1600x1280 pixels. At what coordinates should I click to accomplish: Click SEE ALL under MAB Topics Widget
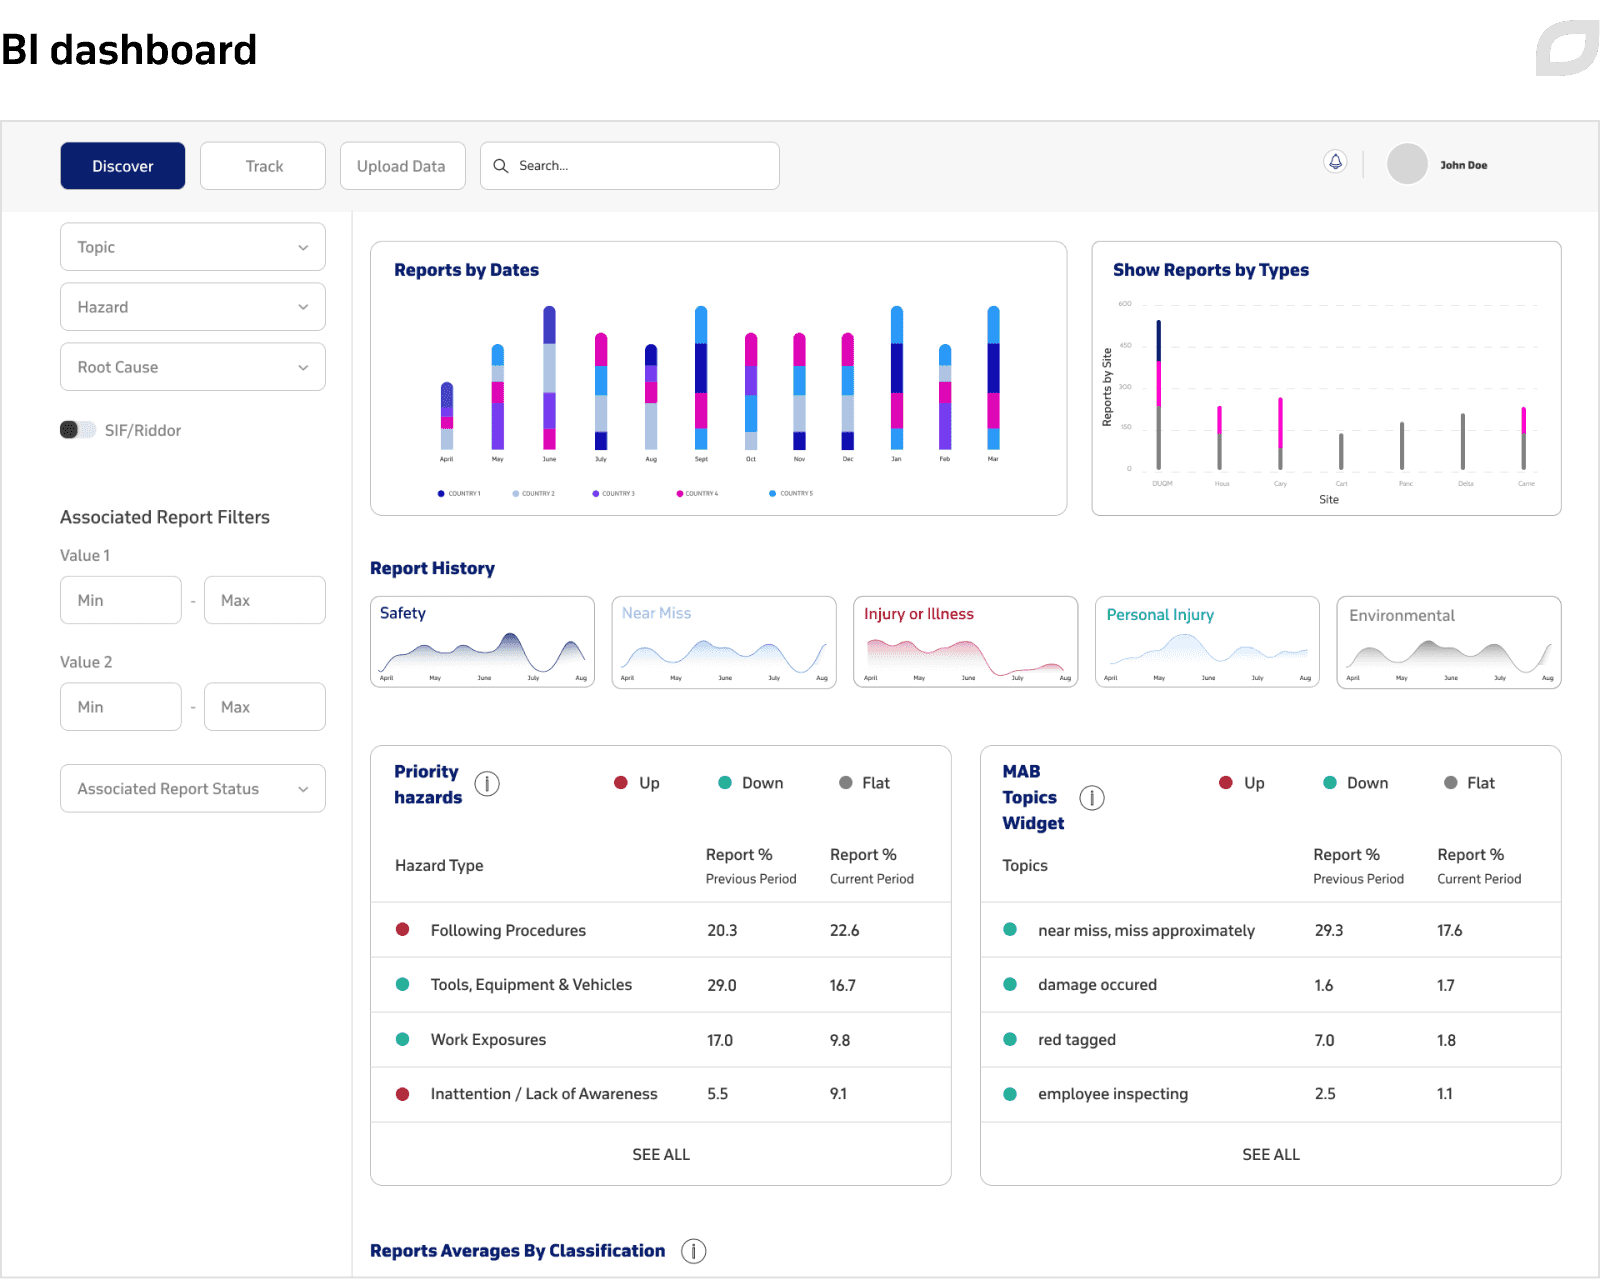(x=1271, y=1155)
